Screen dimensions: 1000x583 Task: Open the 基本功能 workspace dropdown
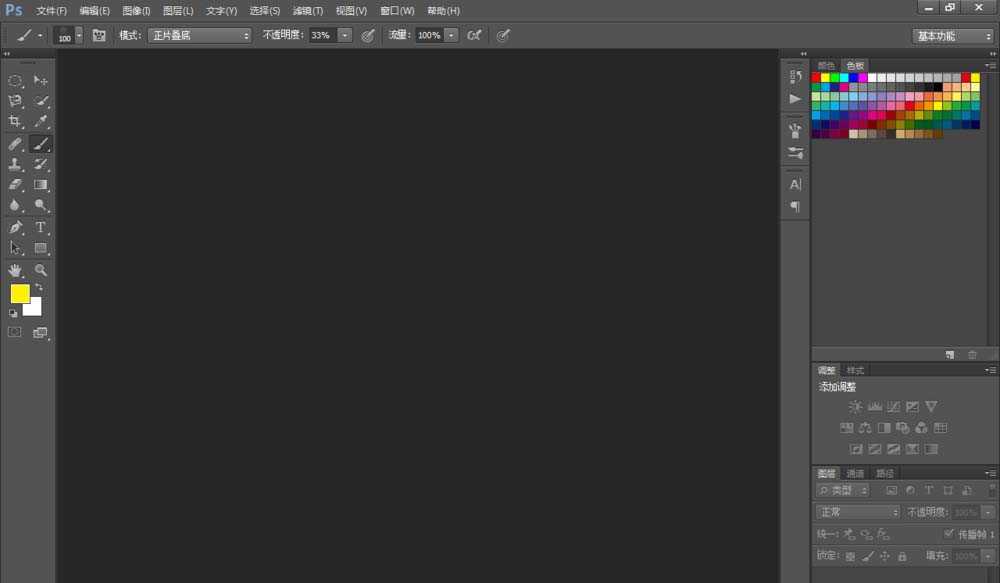pos(952,35)
